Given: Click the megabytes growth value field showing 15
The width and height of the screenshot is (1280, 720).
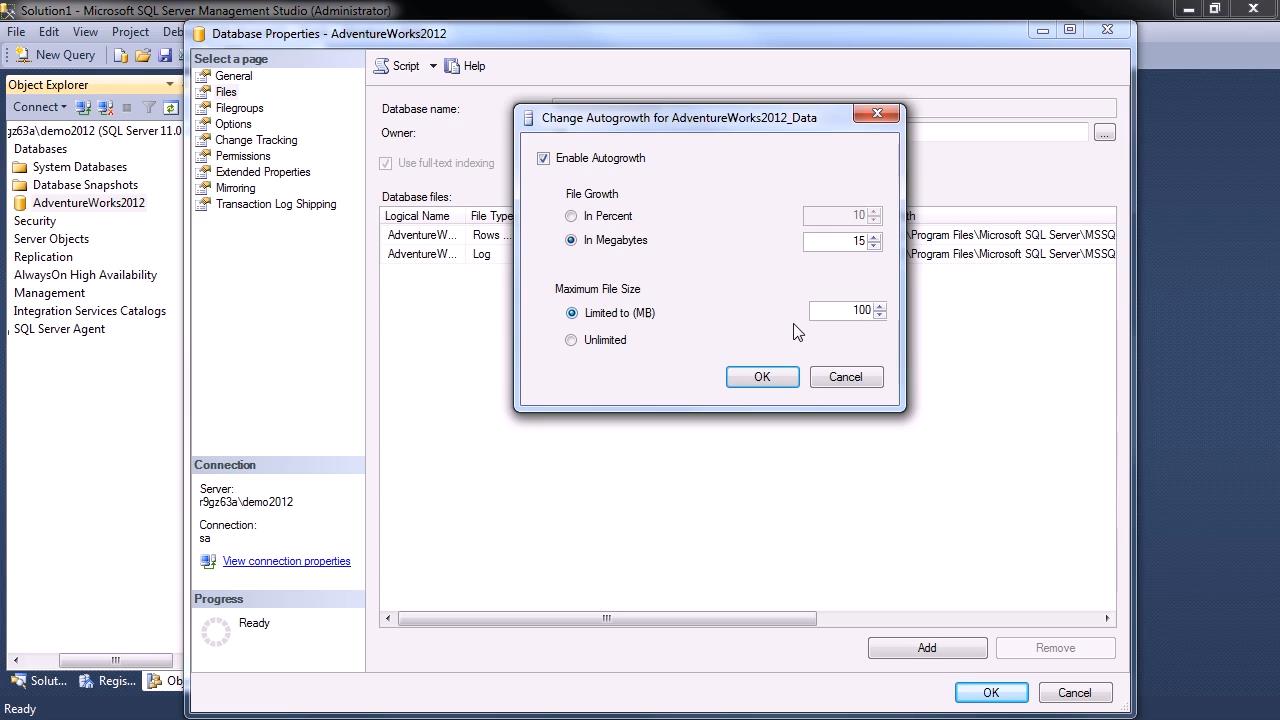Looking at the screenshot, I should coord(834,241).
